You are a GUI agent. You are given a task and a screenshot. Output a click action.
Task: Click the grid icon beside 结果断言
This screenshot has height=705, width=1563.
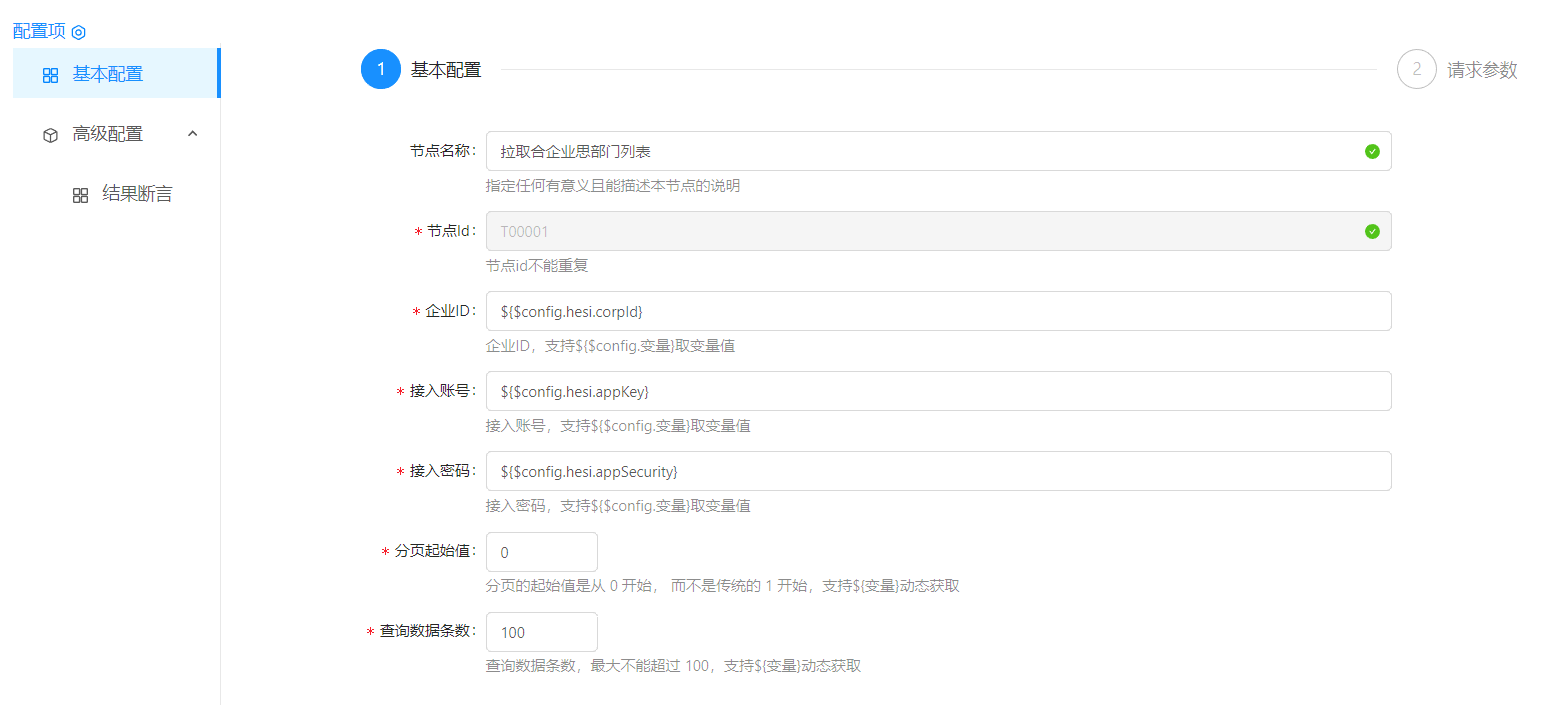tap(81, 195)
